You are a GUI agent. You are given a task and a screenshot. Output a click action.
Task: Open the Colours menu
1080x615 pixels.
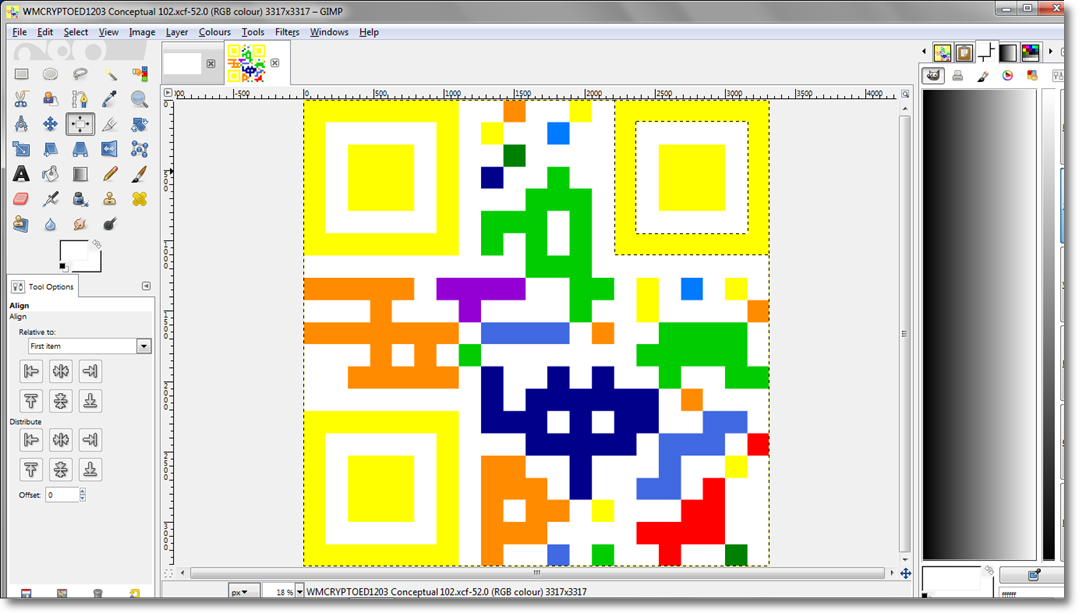coord(214,32)
